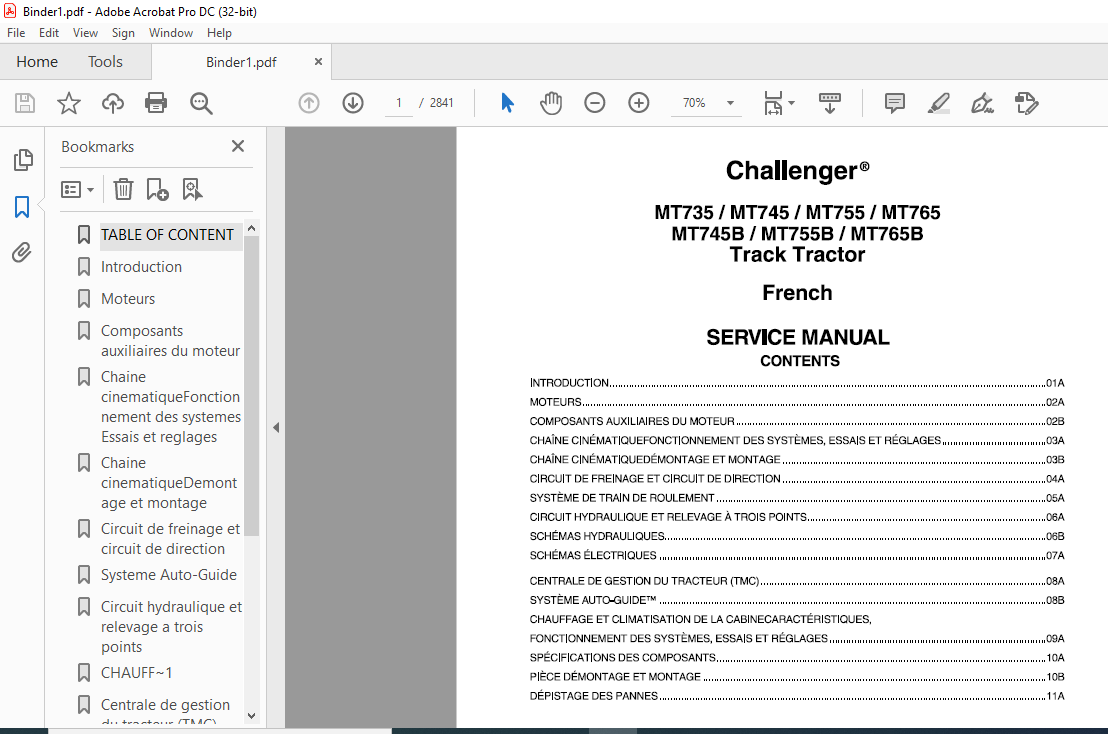The height and width of the screenshot is (734, 1108).
Task: Click INTRODUCTION contents entry 01A
Action: 796,383
